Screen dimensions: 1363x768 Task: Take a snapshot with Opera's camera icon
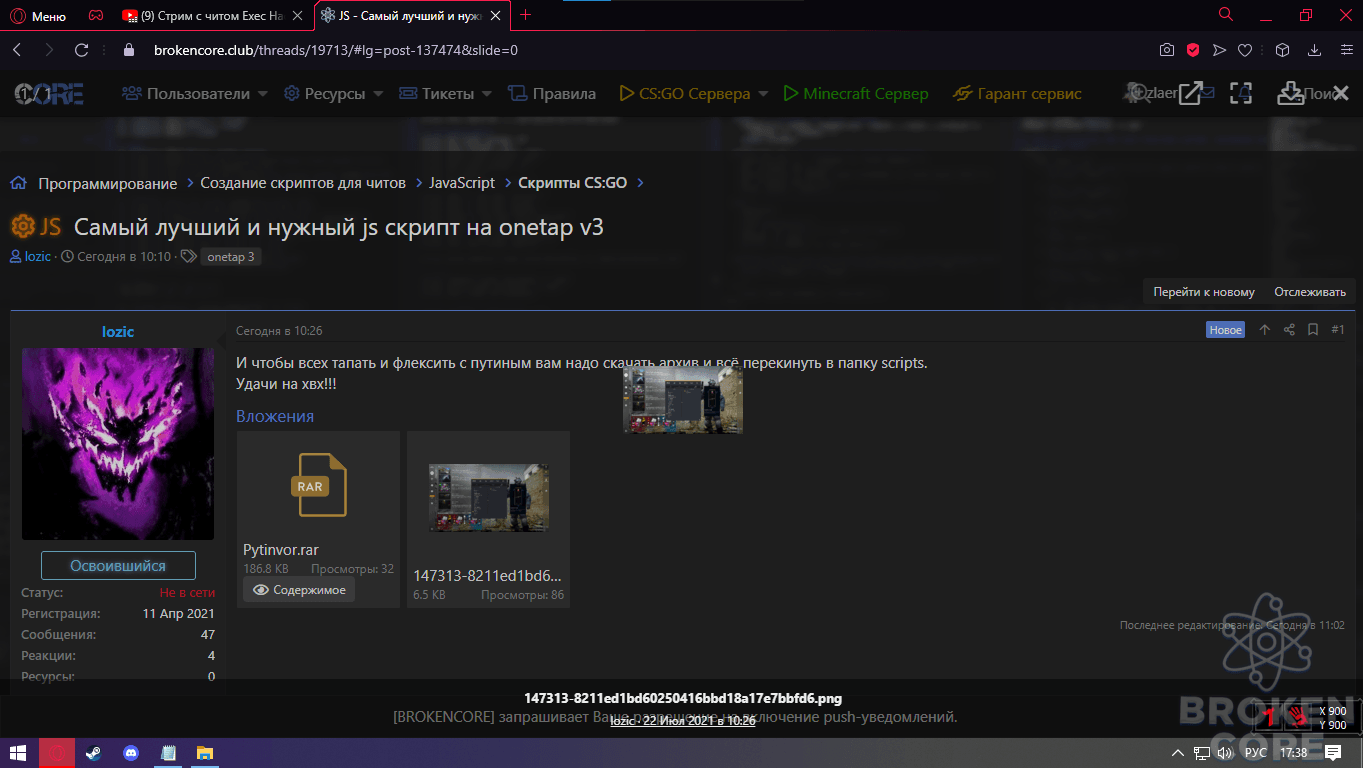[1167, 50]
